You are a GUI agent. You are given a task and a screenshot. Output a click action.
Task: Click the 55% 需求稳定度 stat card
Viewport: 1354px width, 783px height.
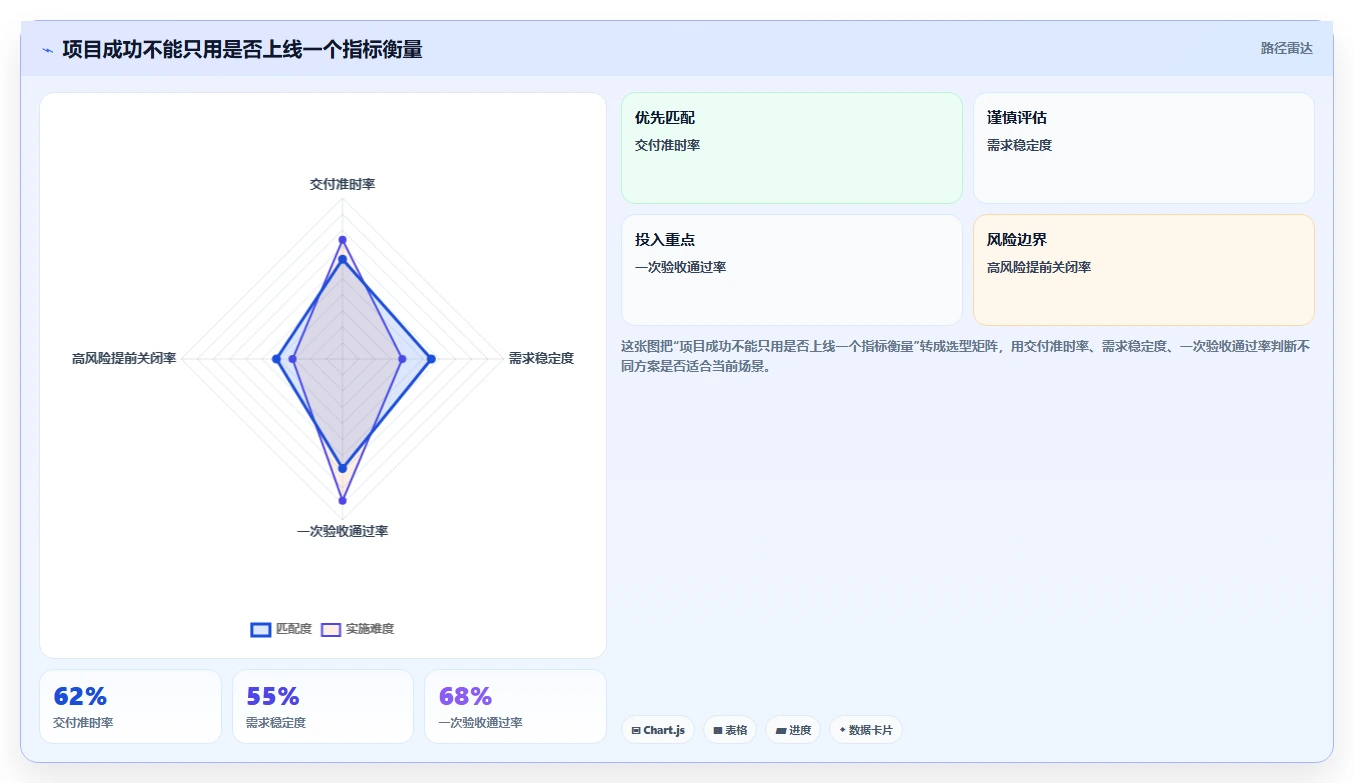pos(323,707)
